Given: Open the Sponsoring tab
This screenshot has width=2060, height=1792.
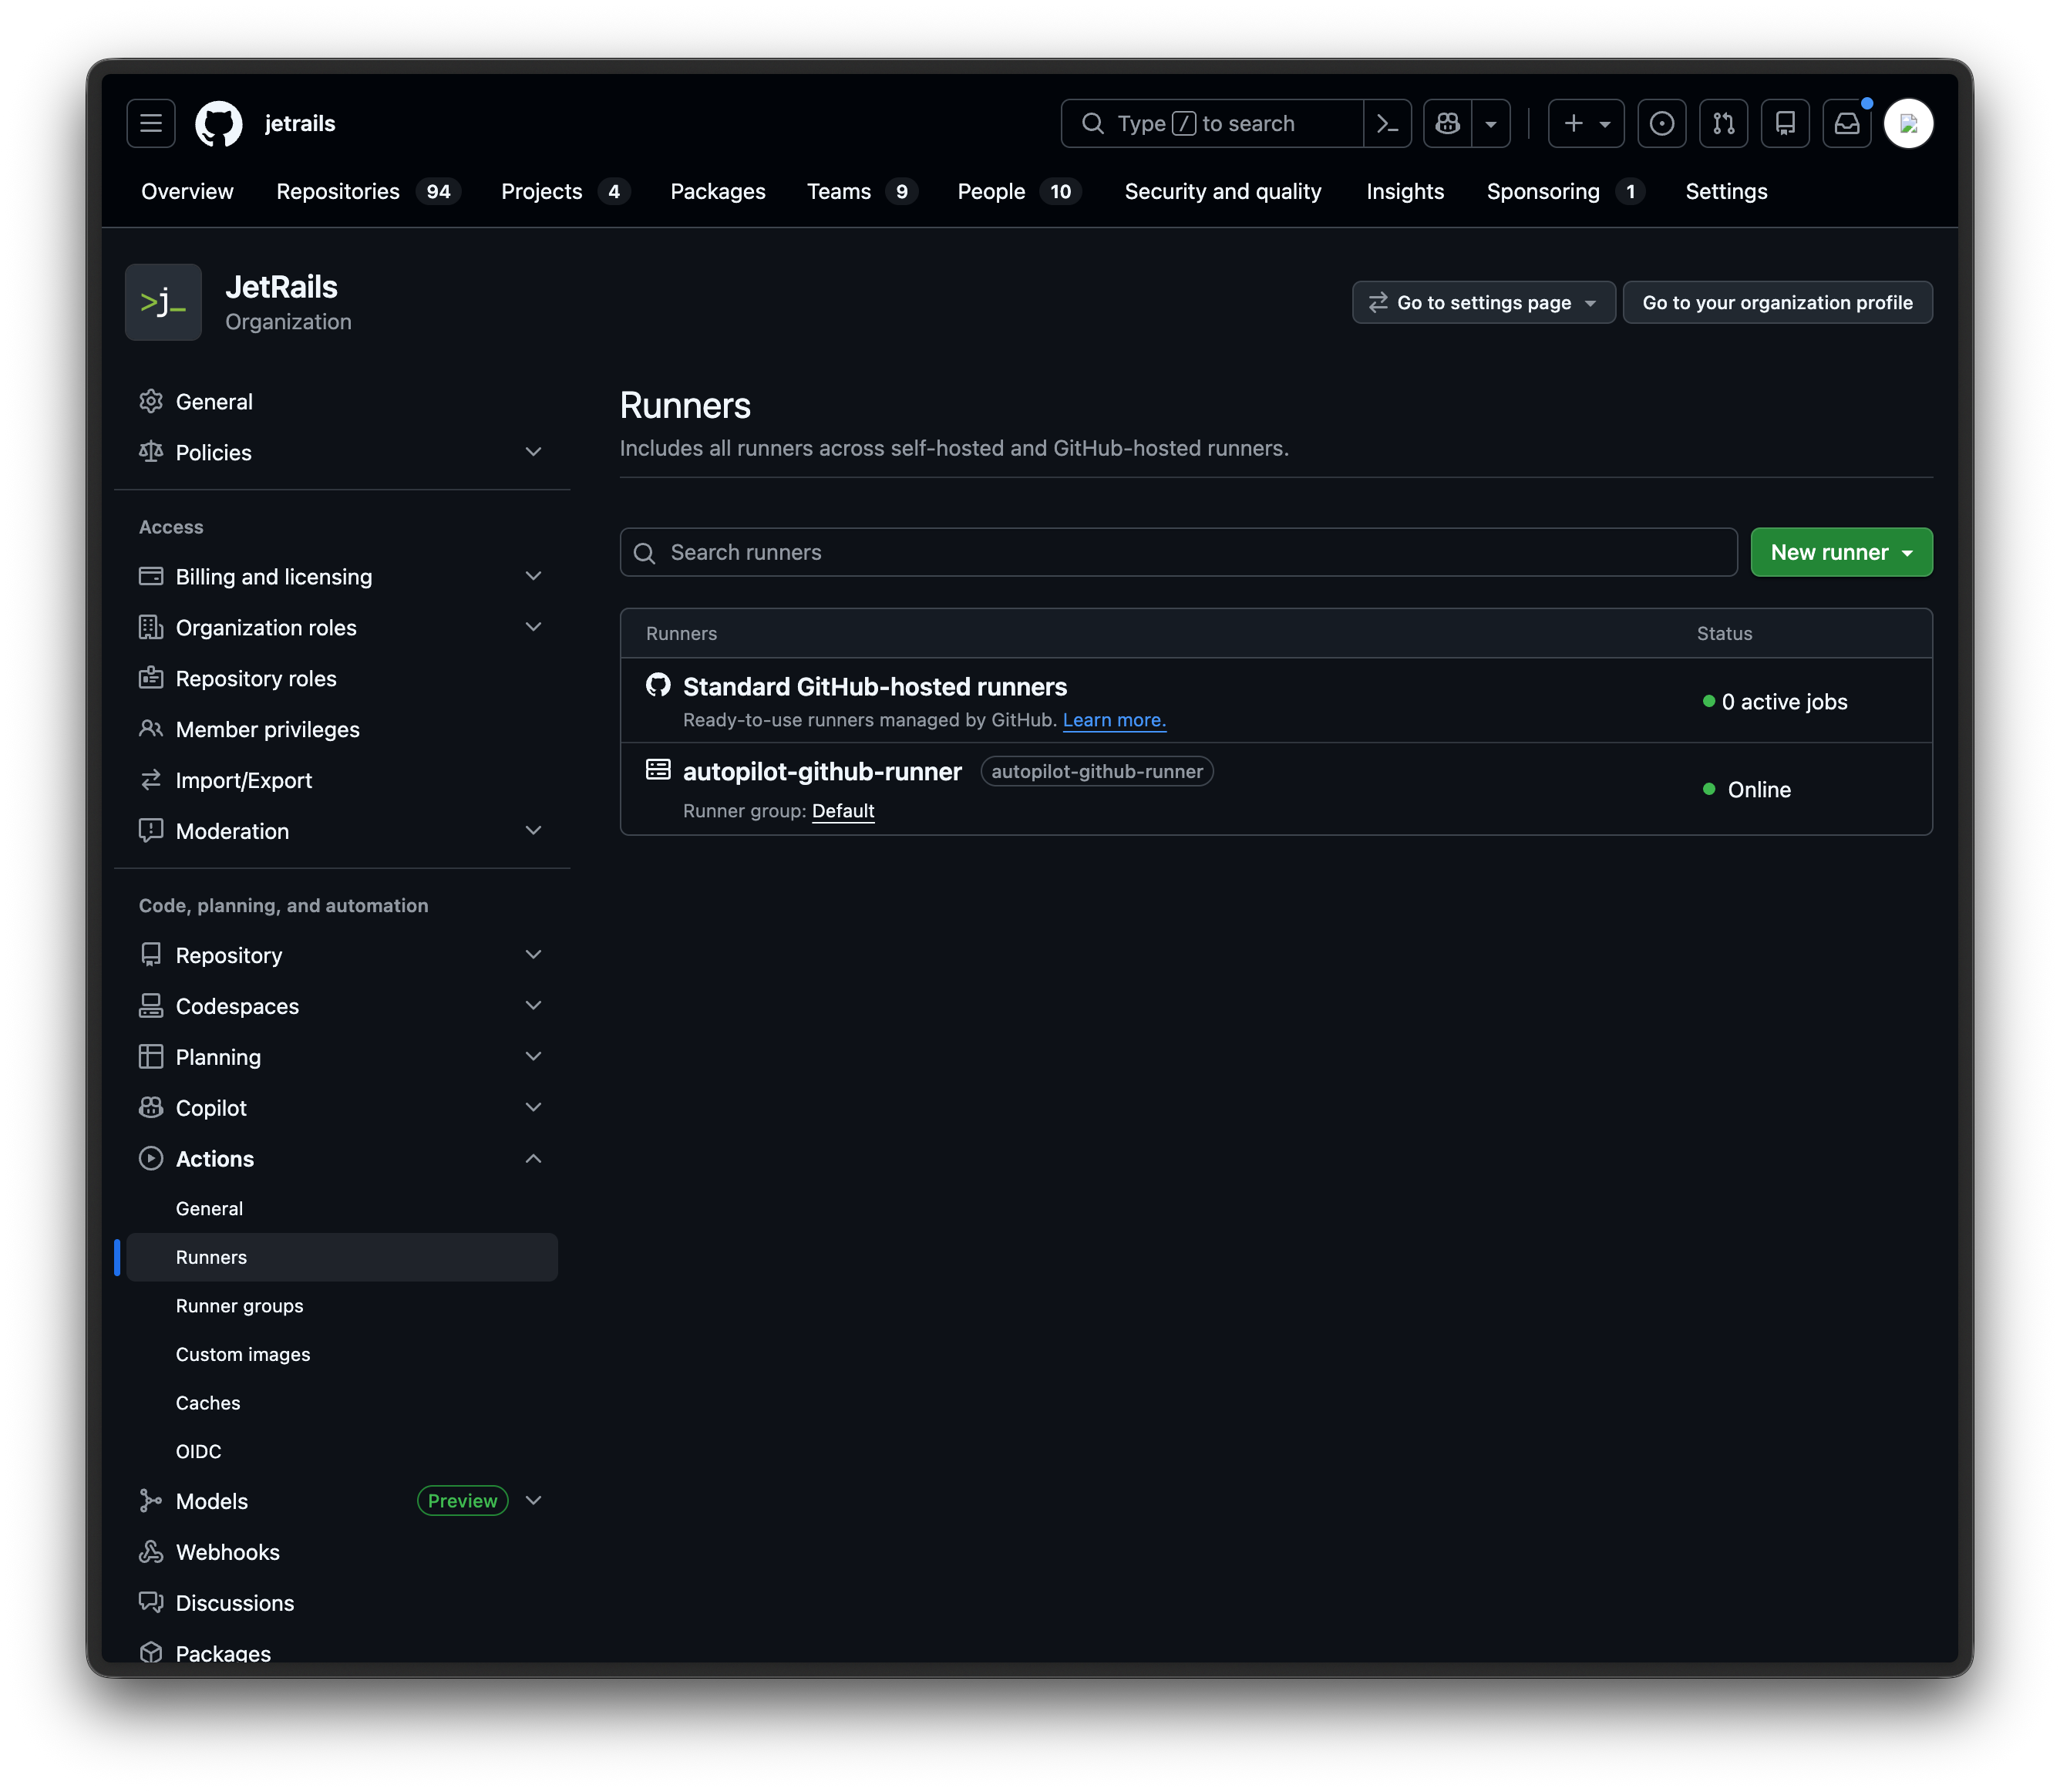Looking at the screenshot, I should point(1565,191).
